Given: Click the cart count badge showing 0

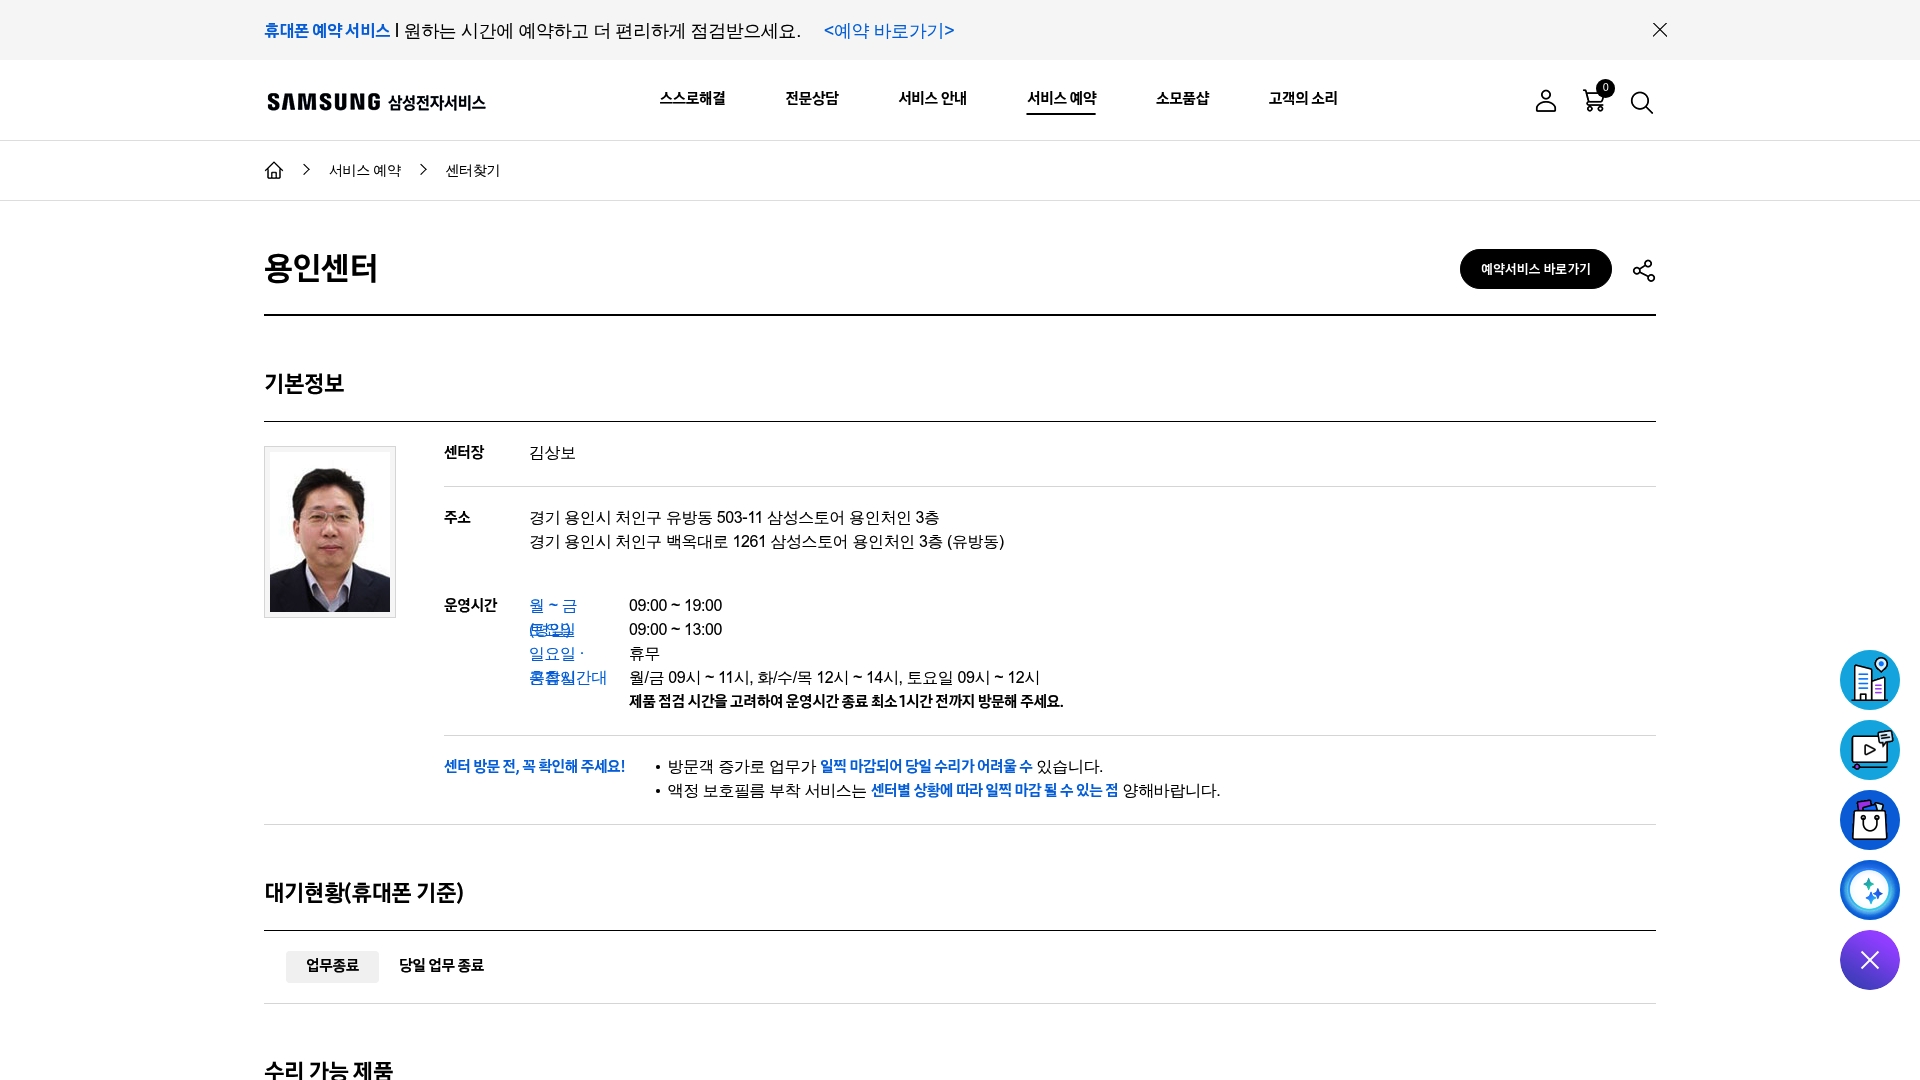Looking at the screenshot, I should click(1605, 88).
